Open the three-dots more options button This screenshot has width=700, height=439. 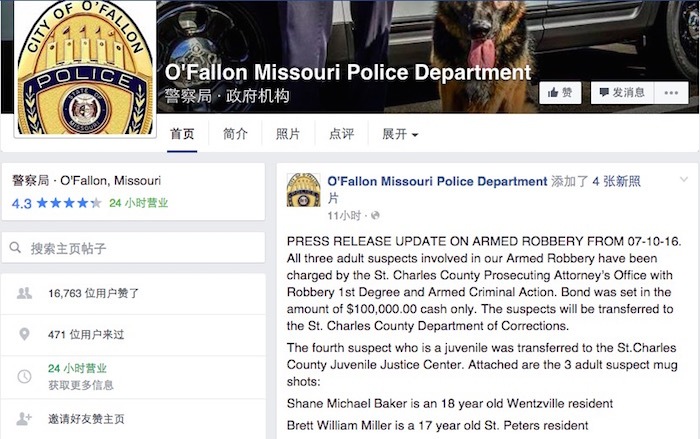click(671, 93)
